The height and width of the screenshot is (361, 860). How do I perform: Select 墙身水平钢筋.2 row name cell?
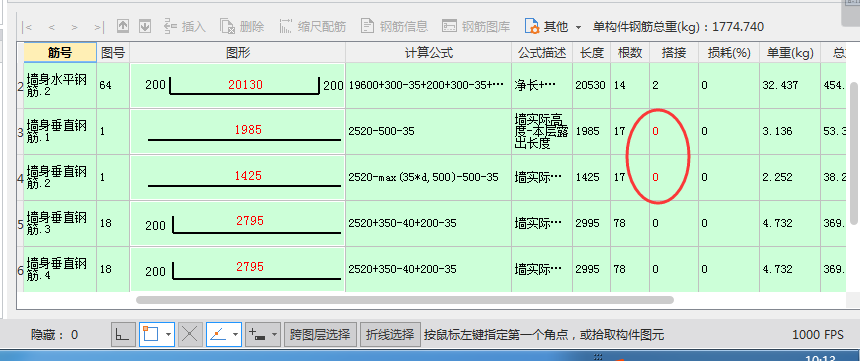pos(60,85)
